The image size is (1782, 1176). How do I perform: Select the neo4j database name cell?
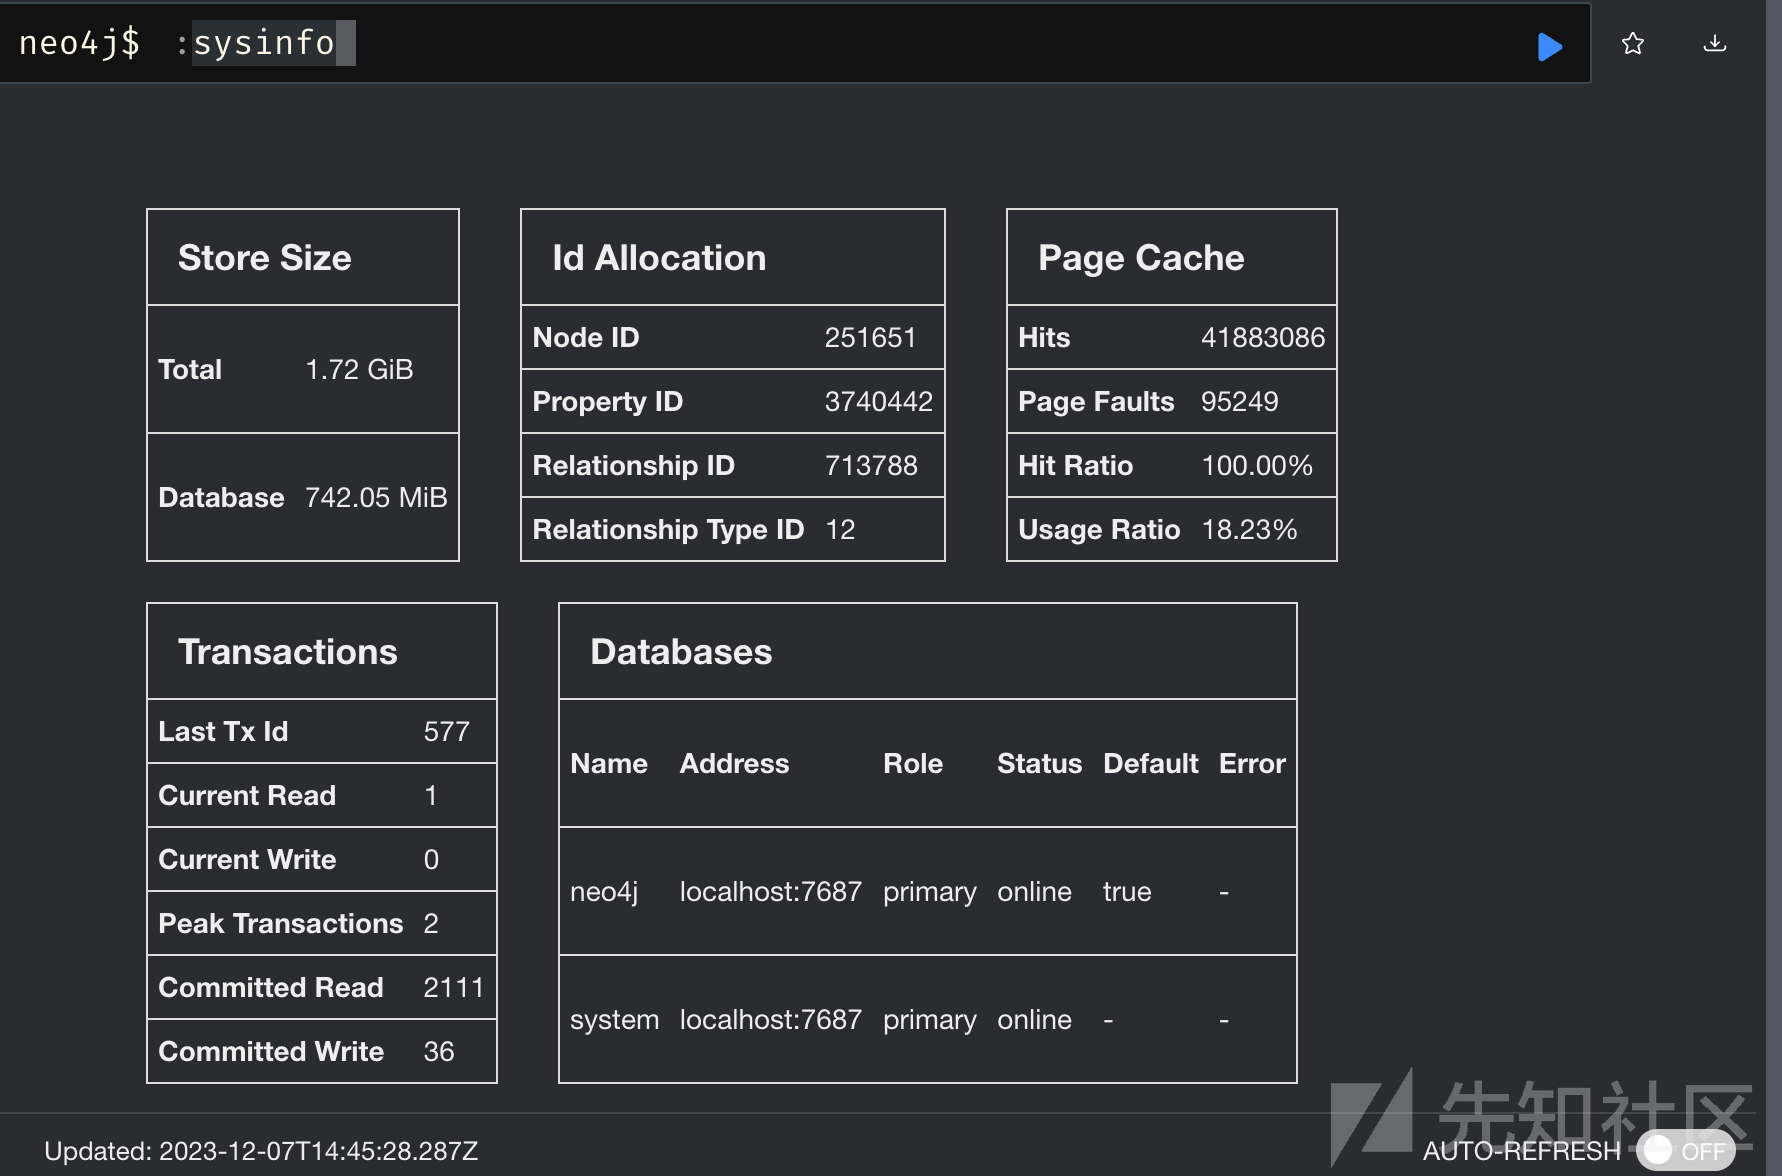604,892
